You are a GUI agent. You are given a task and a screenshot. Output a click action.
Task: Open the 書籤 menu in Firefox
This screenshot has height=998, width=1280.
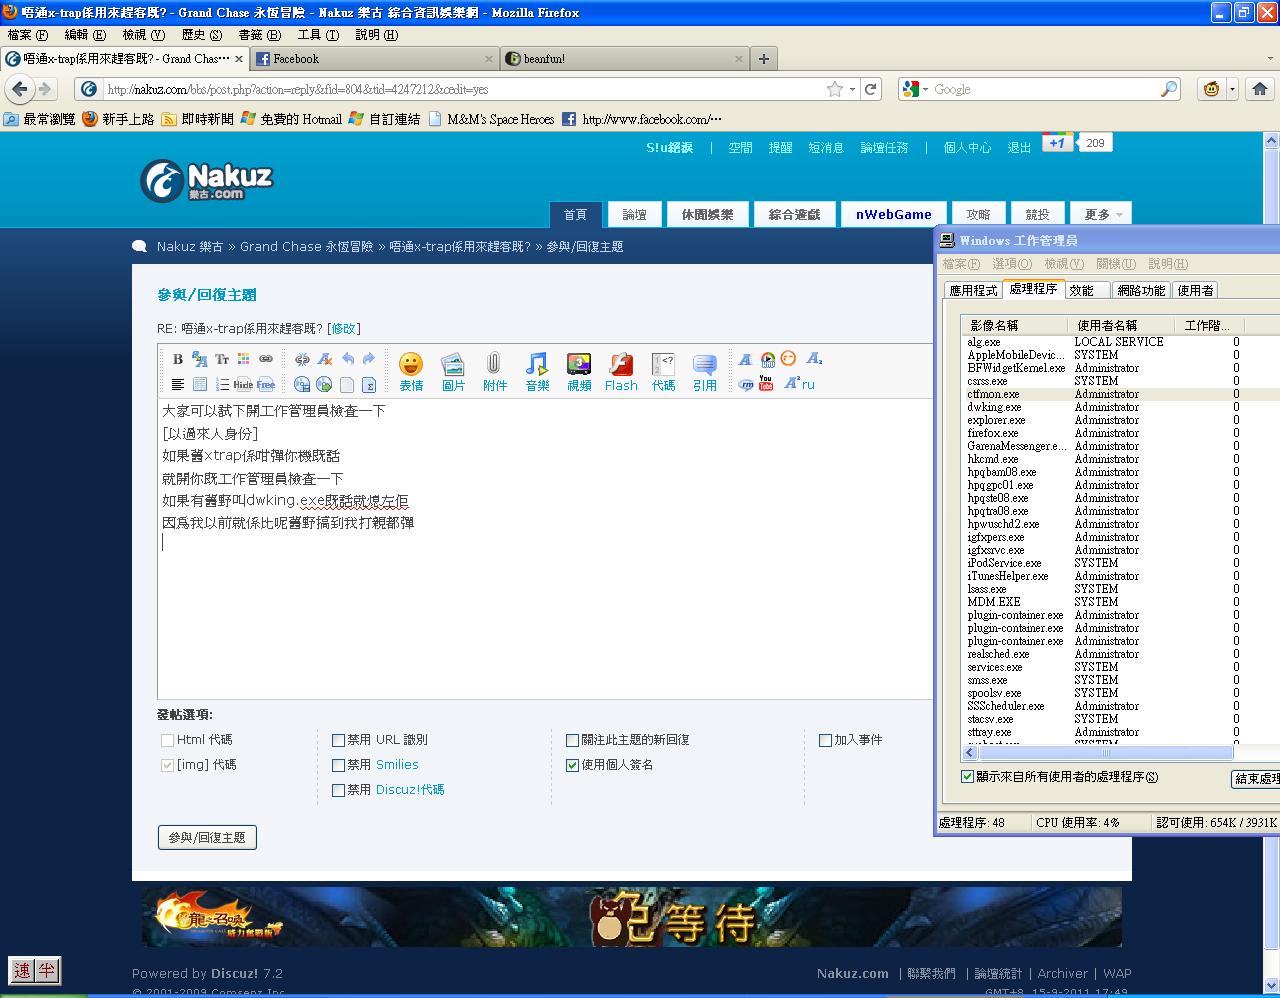click(258, 35)
